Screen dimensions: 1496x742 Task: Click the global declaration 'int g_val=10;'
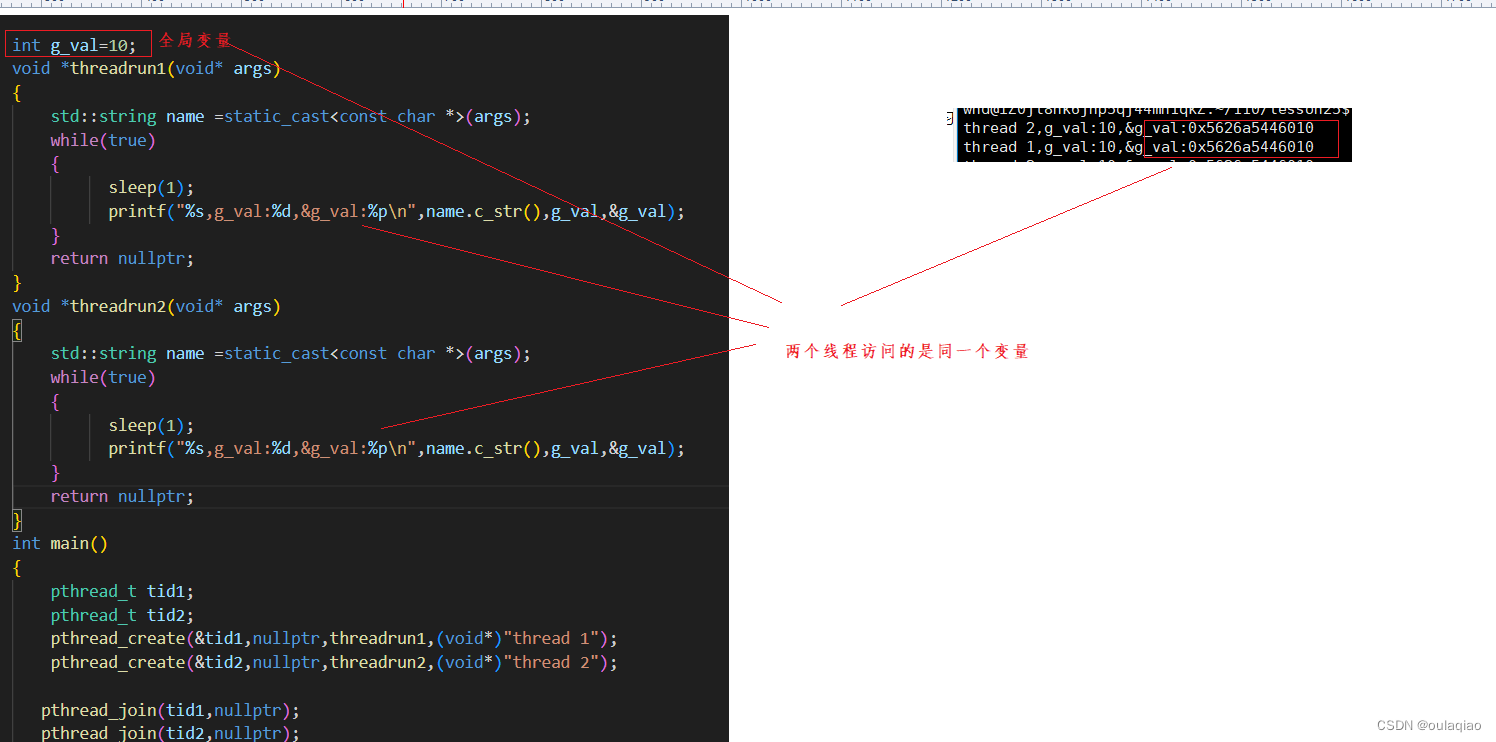(74, 45)
